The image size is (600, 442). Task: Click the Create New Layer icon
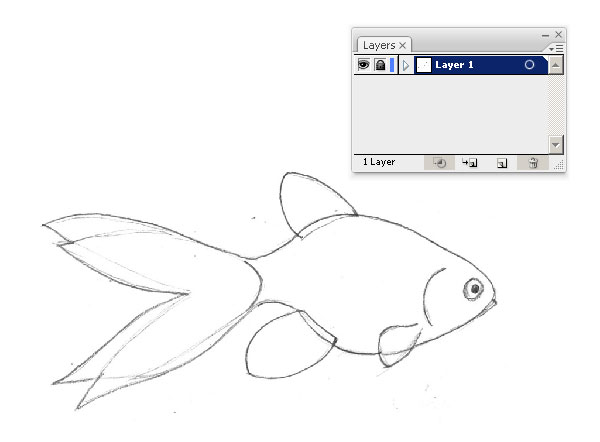(502, 163)
